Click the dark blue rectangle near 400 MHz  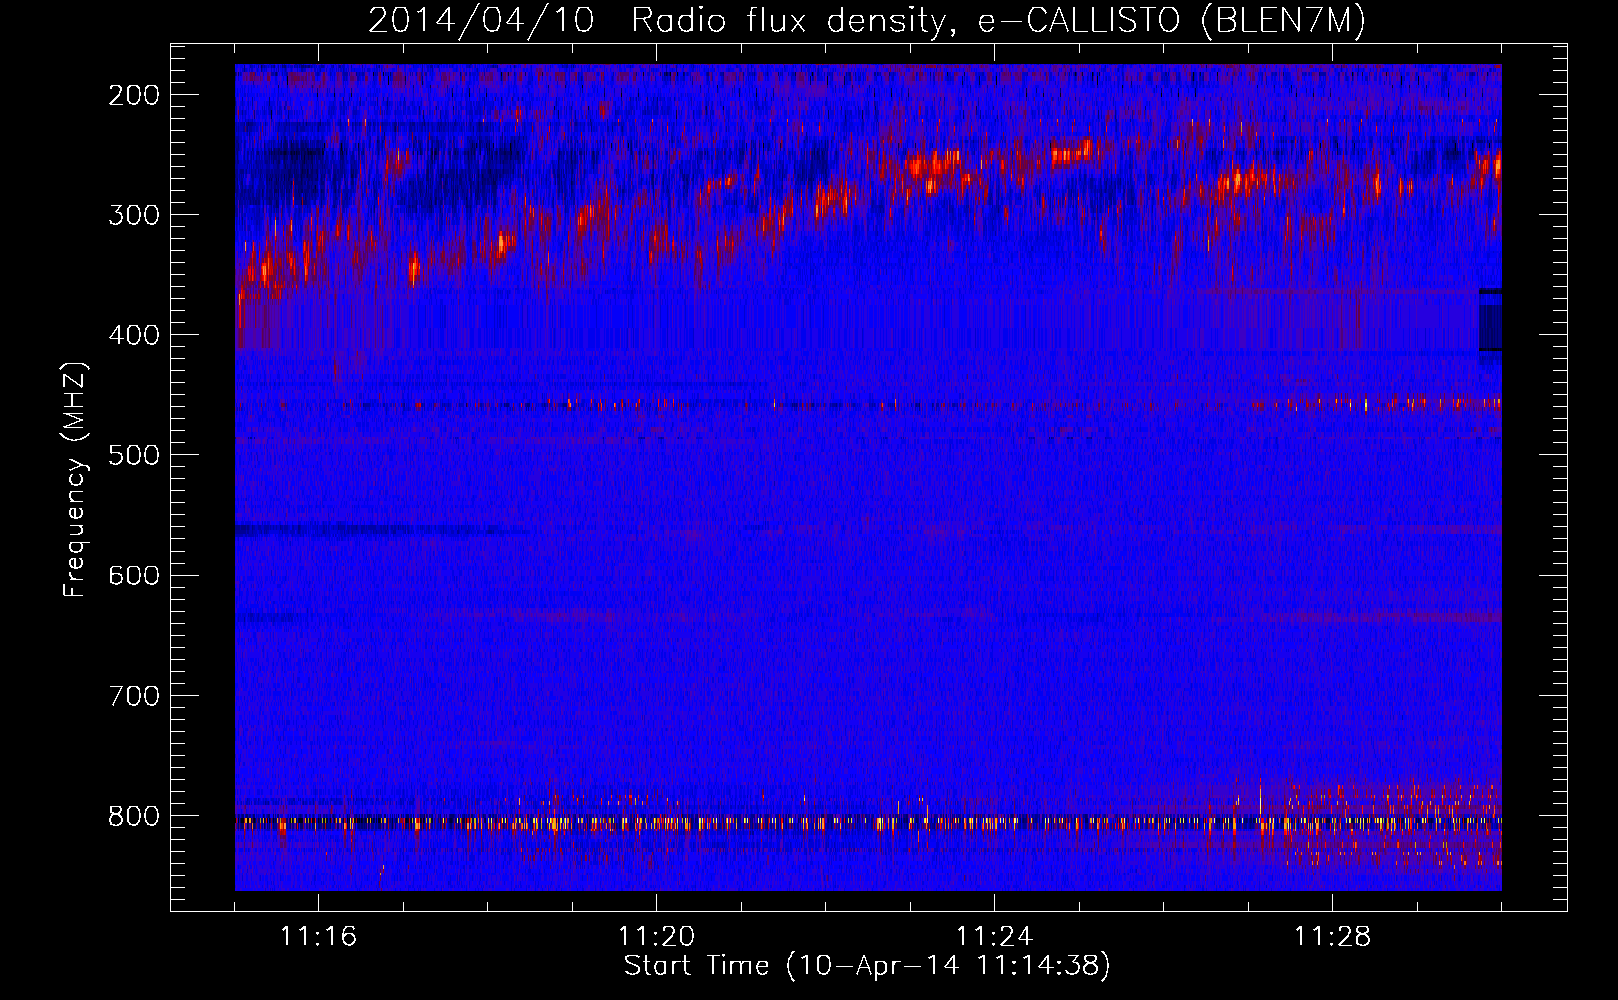(1490, 320)
